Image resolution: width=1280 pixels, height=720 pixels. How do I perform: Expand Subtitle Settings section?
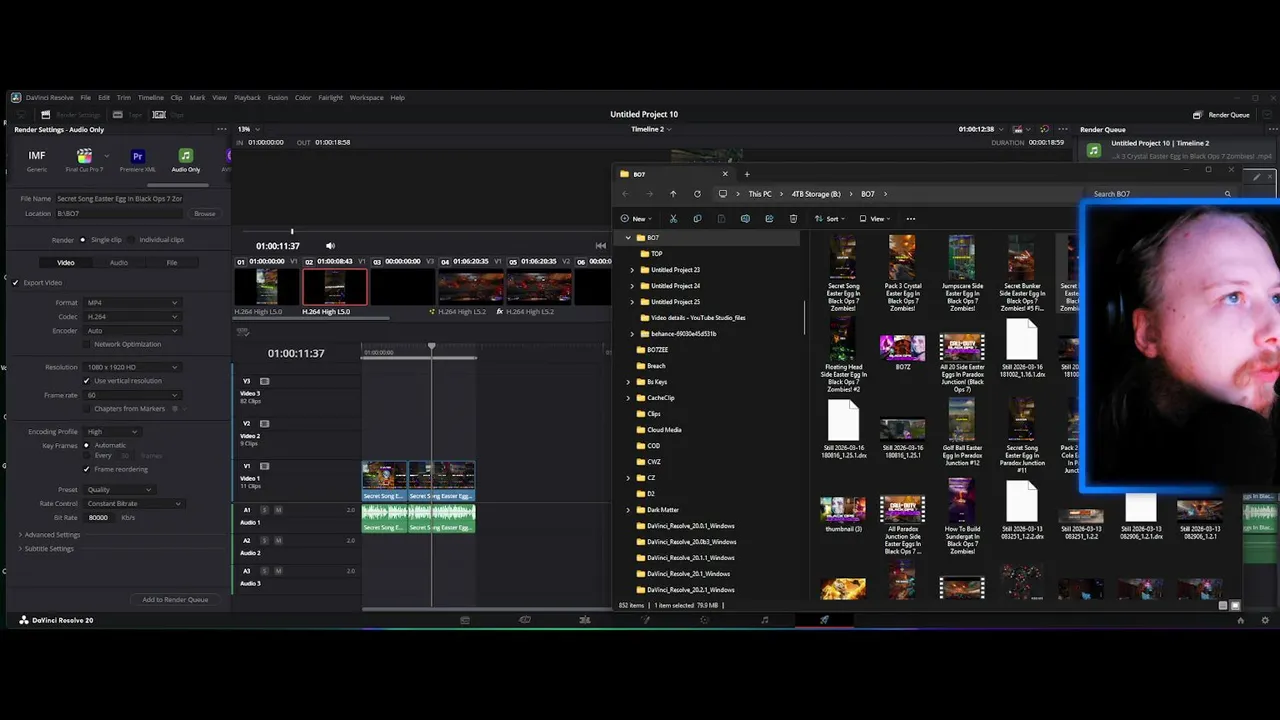pyautogui.click(x=46, y=549)
